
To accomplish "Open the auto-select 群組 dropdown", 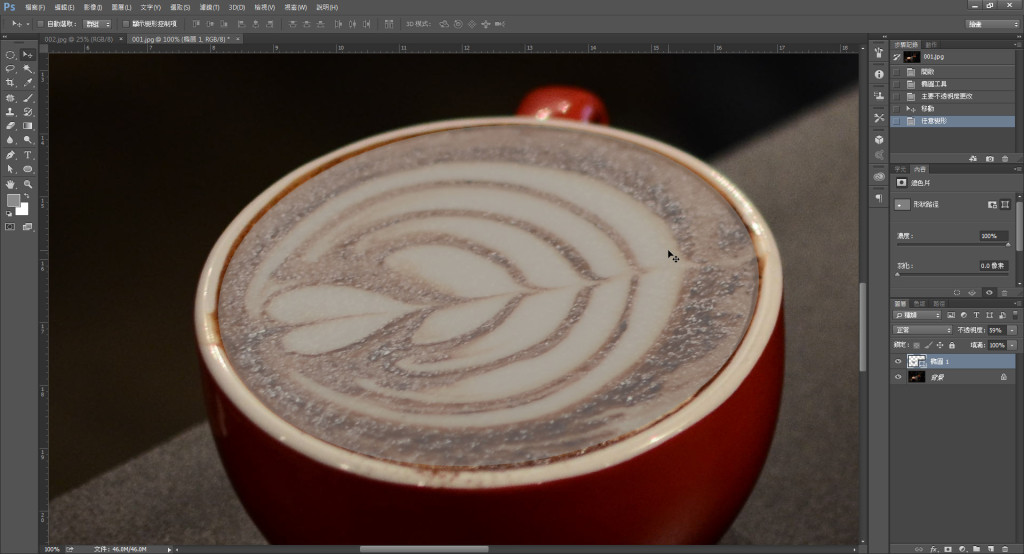I will (x=97, y=23).
